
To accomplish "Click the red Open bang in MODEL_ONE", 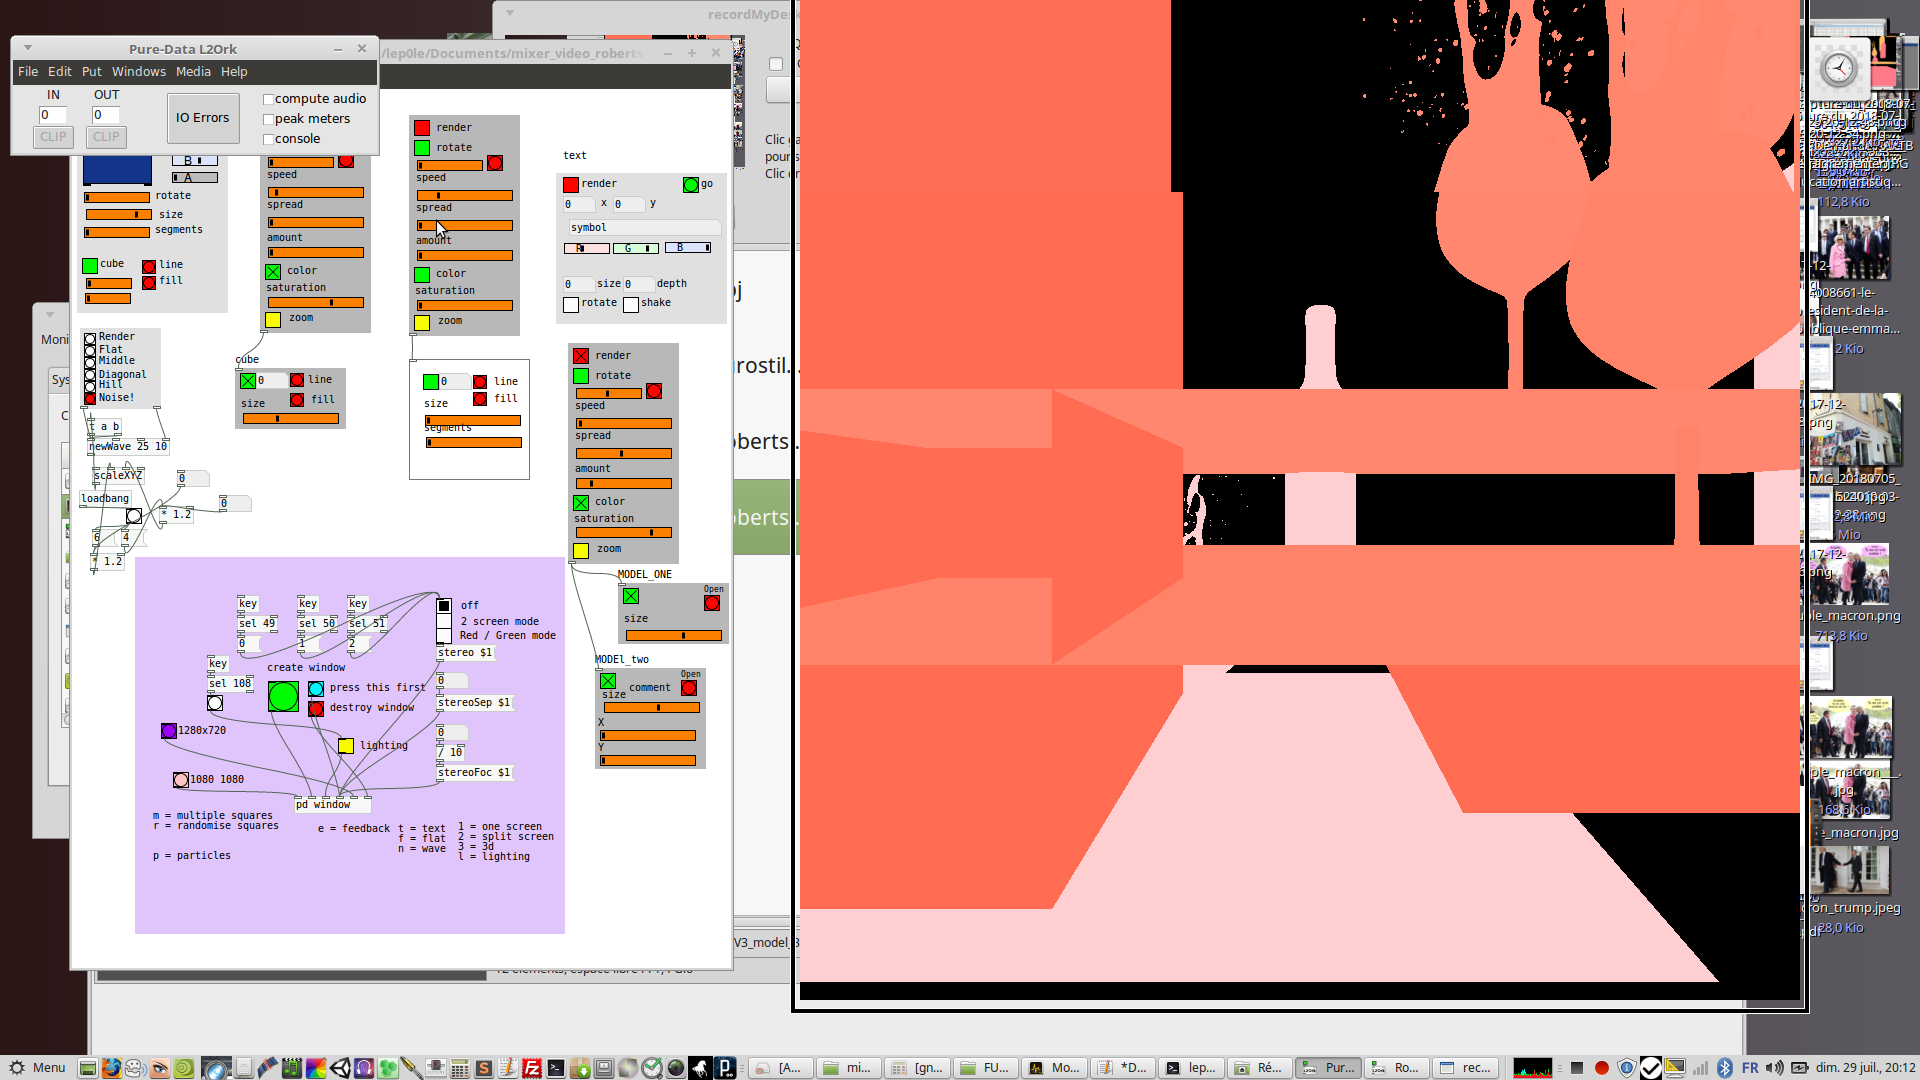I will pyautogui.click(x=712, y=603).
